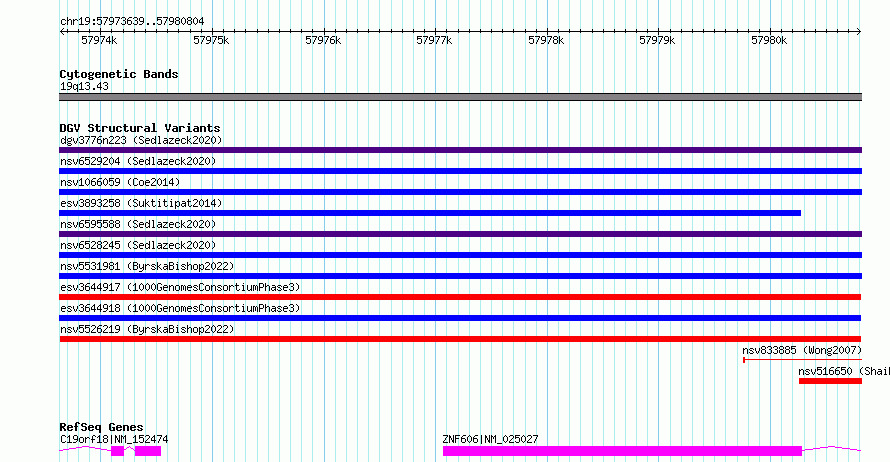Open the nsv516650 variant label
890x462 pixels.
(x=843, y=371)
